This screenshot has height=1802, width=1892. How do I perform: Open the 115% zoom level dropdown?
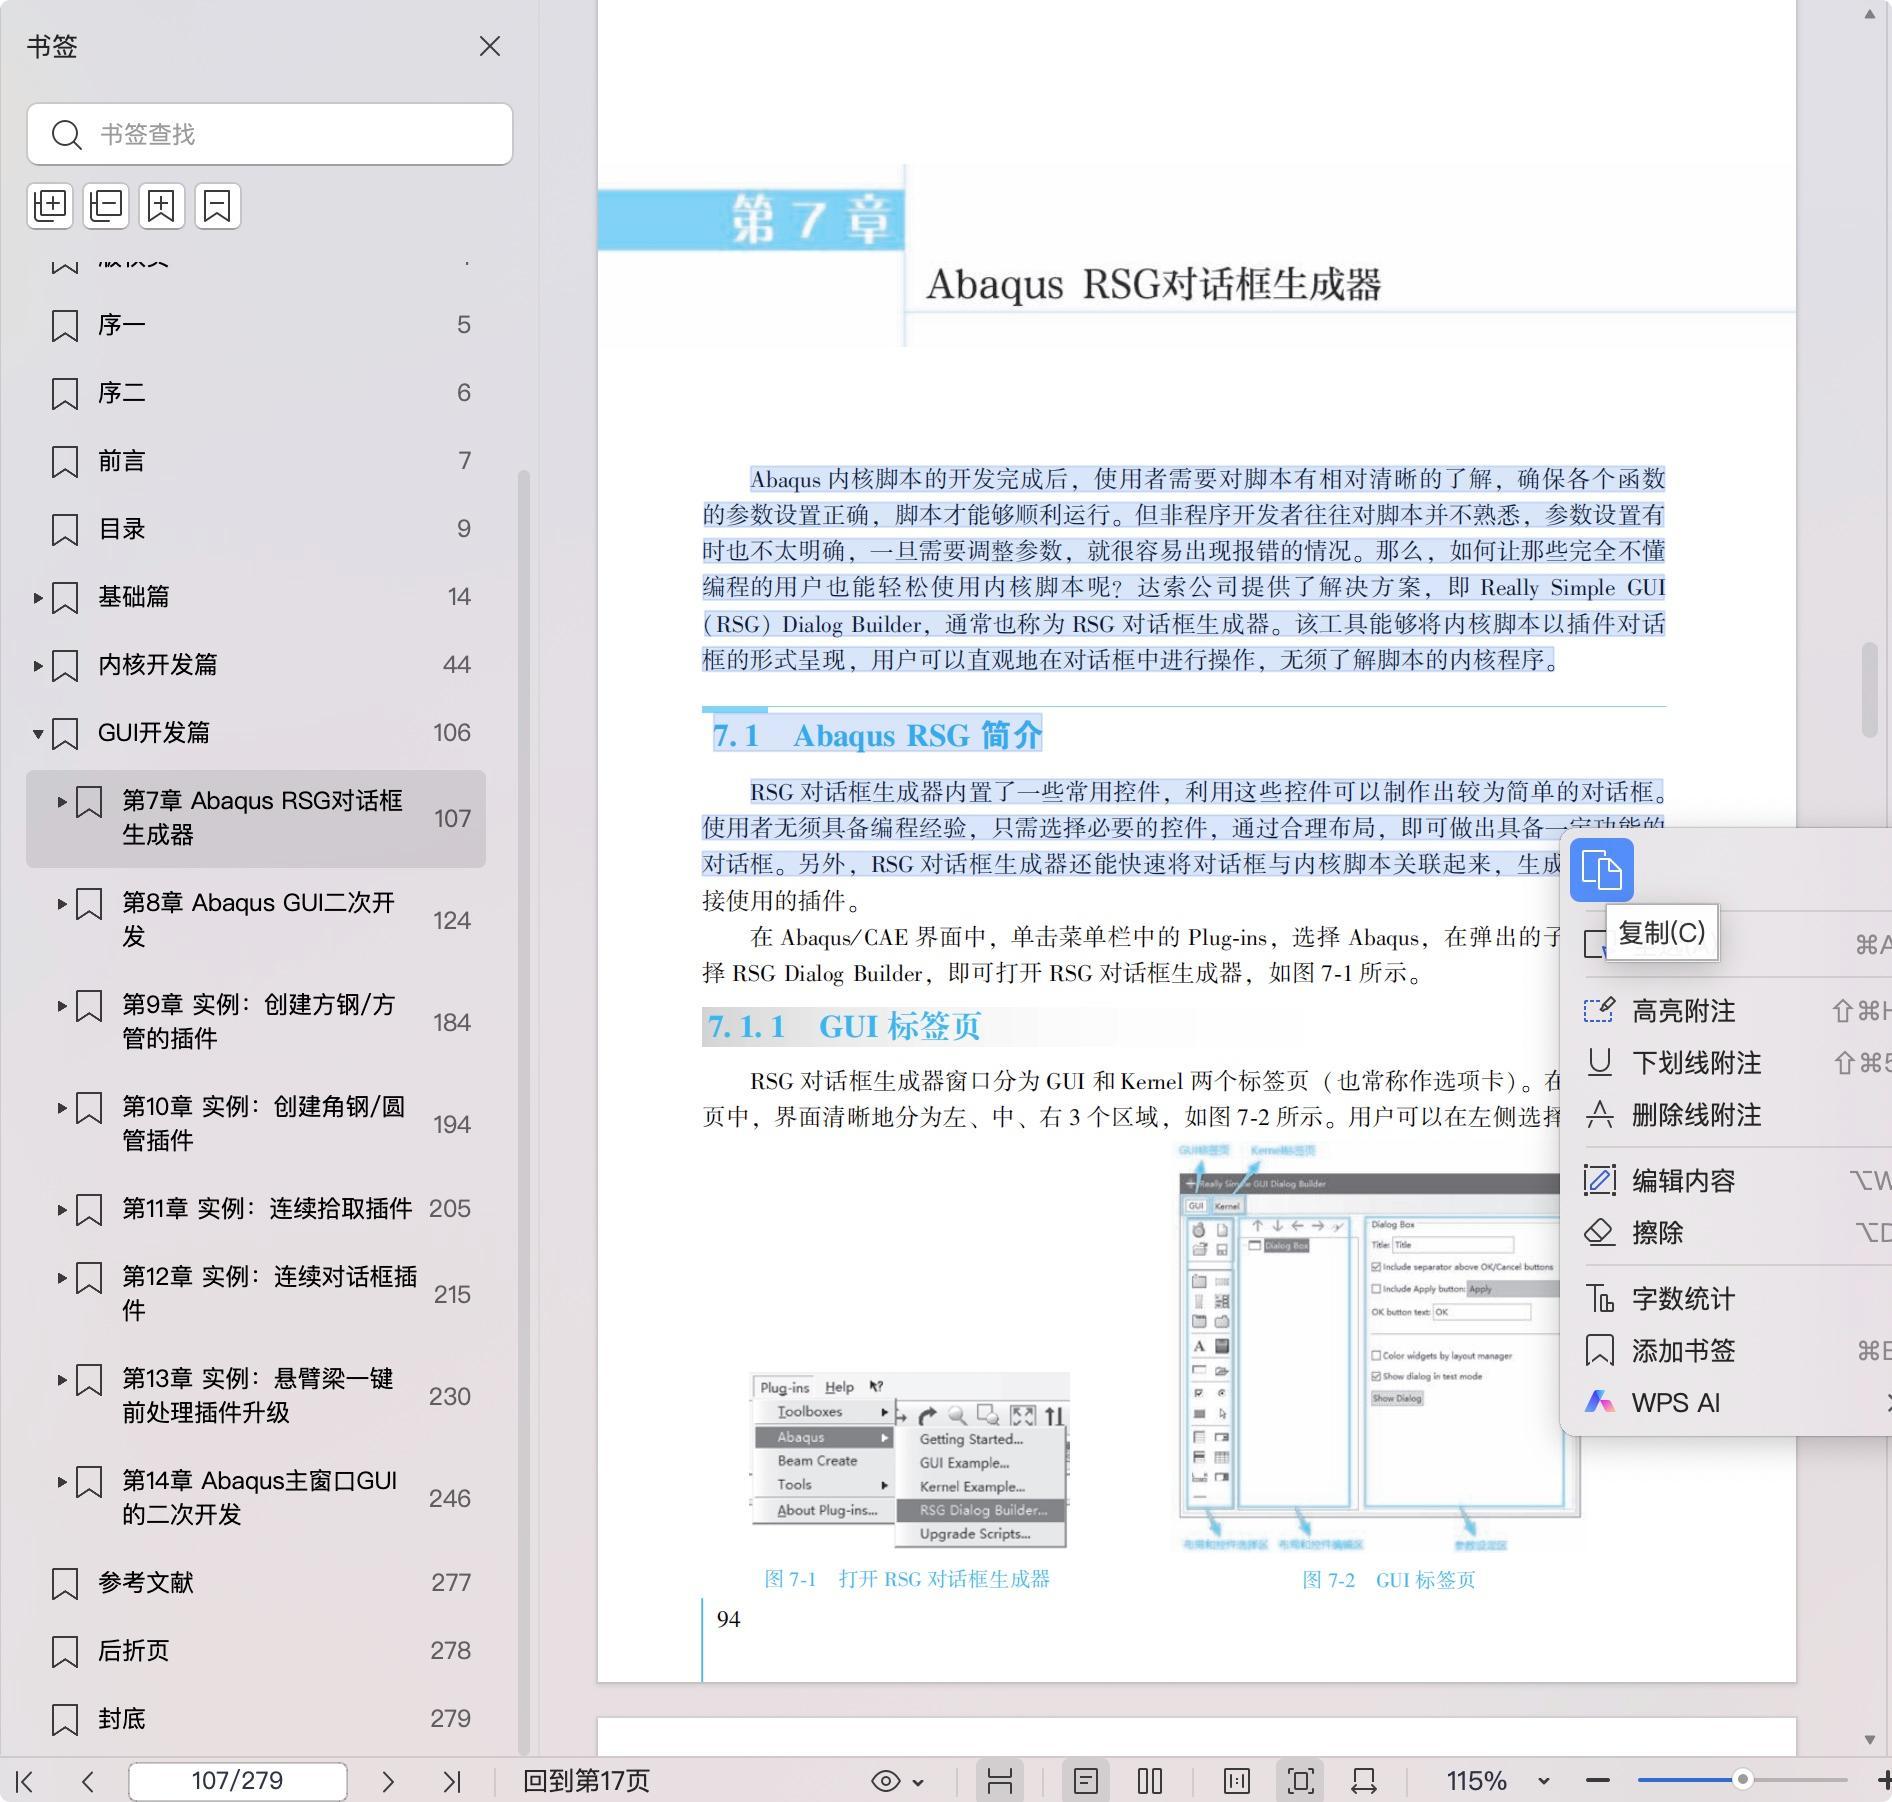click(1543, 1781)
